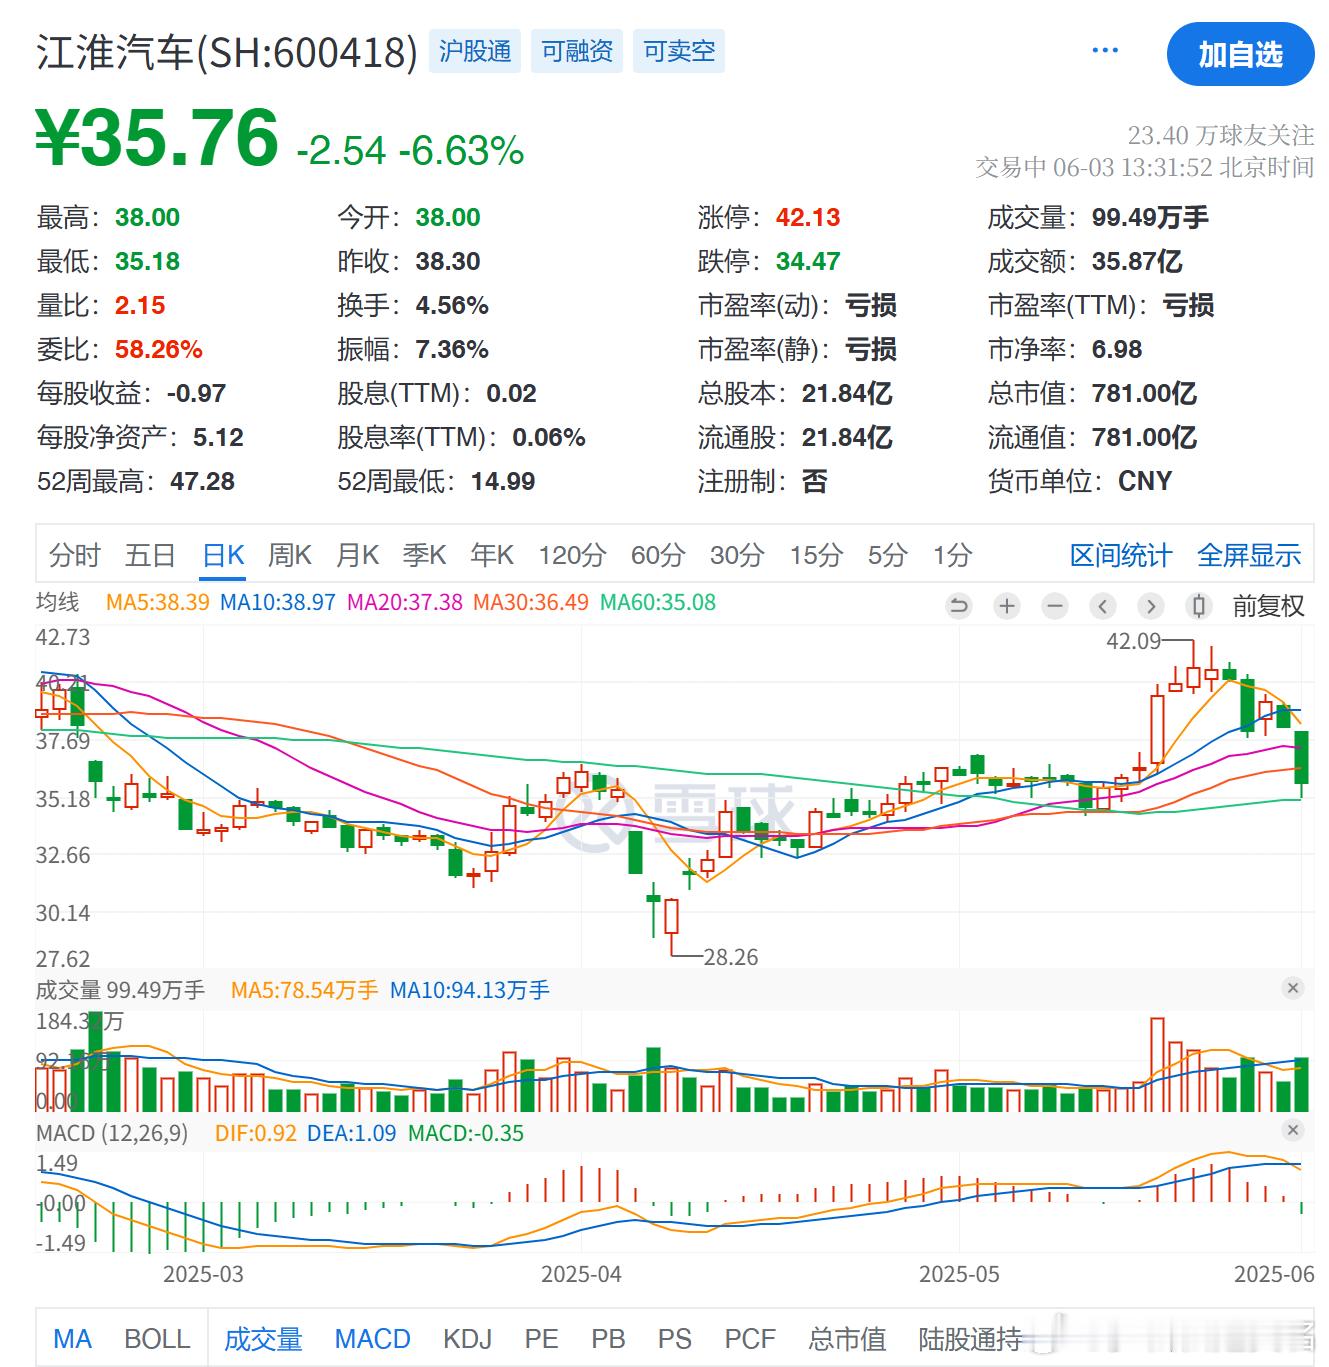Click the volume MA5:78.54万手 label
Screen dimensions: 1329x1367
click(304, 990)
